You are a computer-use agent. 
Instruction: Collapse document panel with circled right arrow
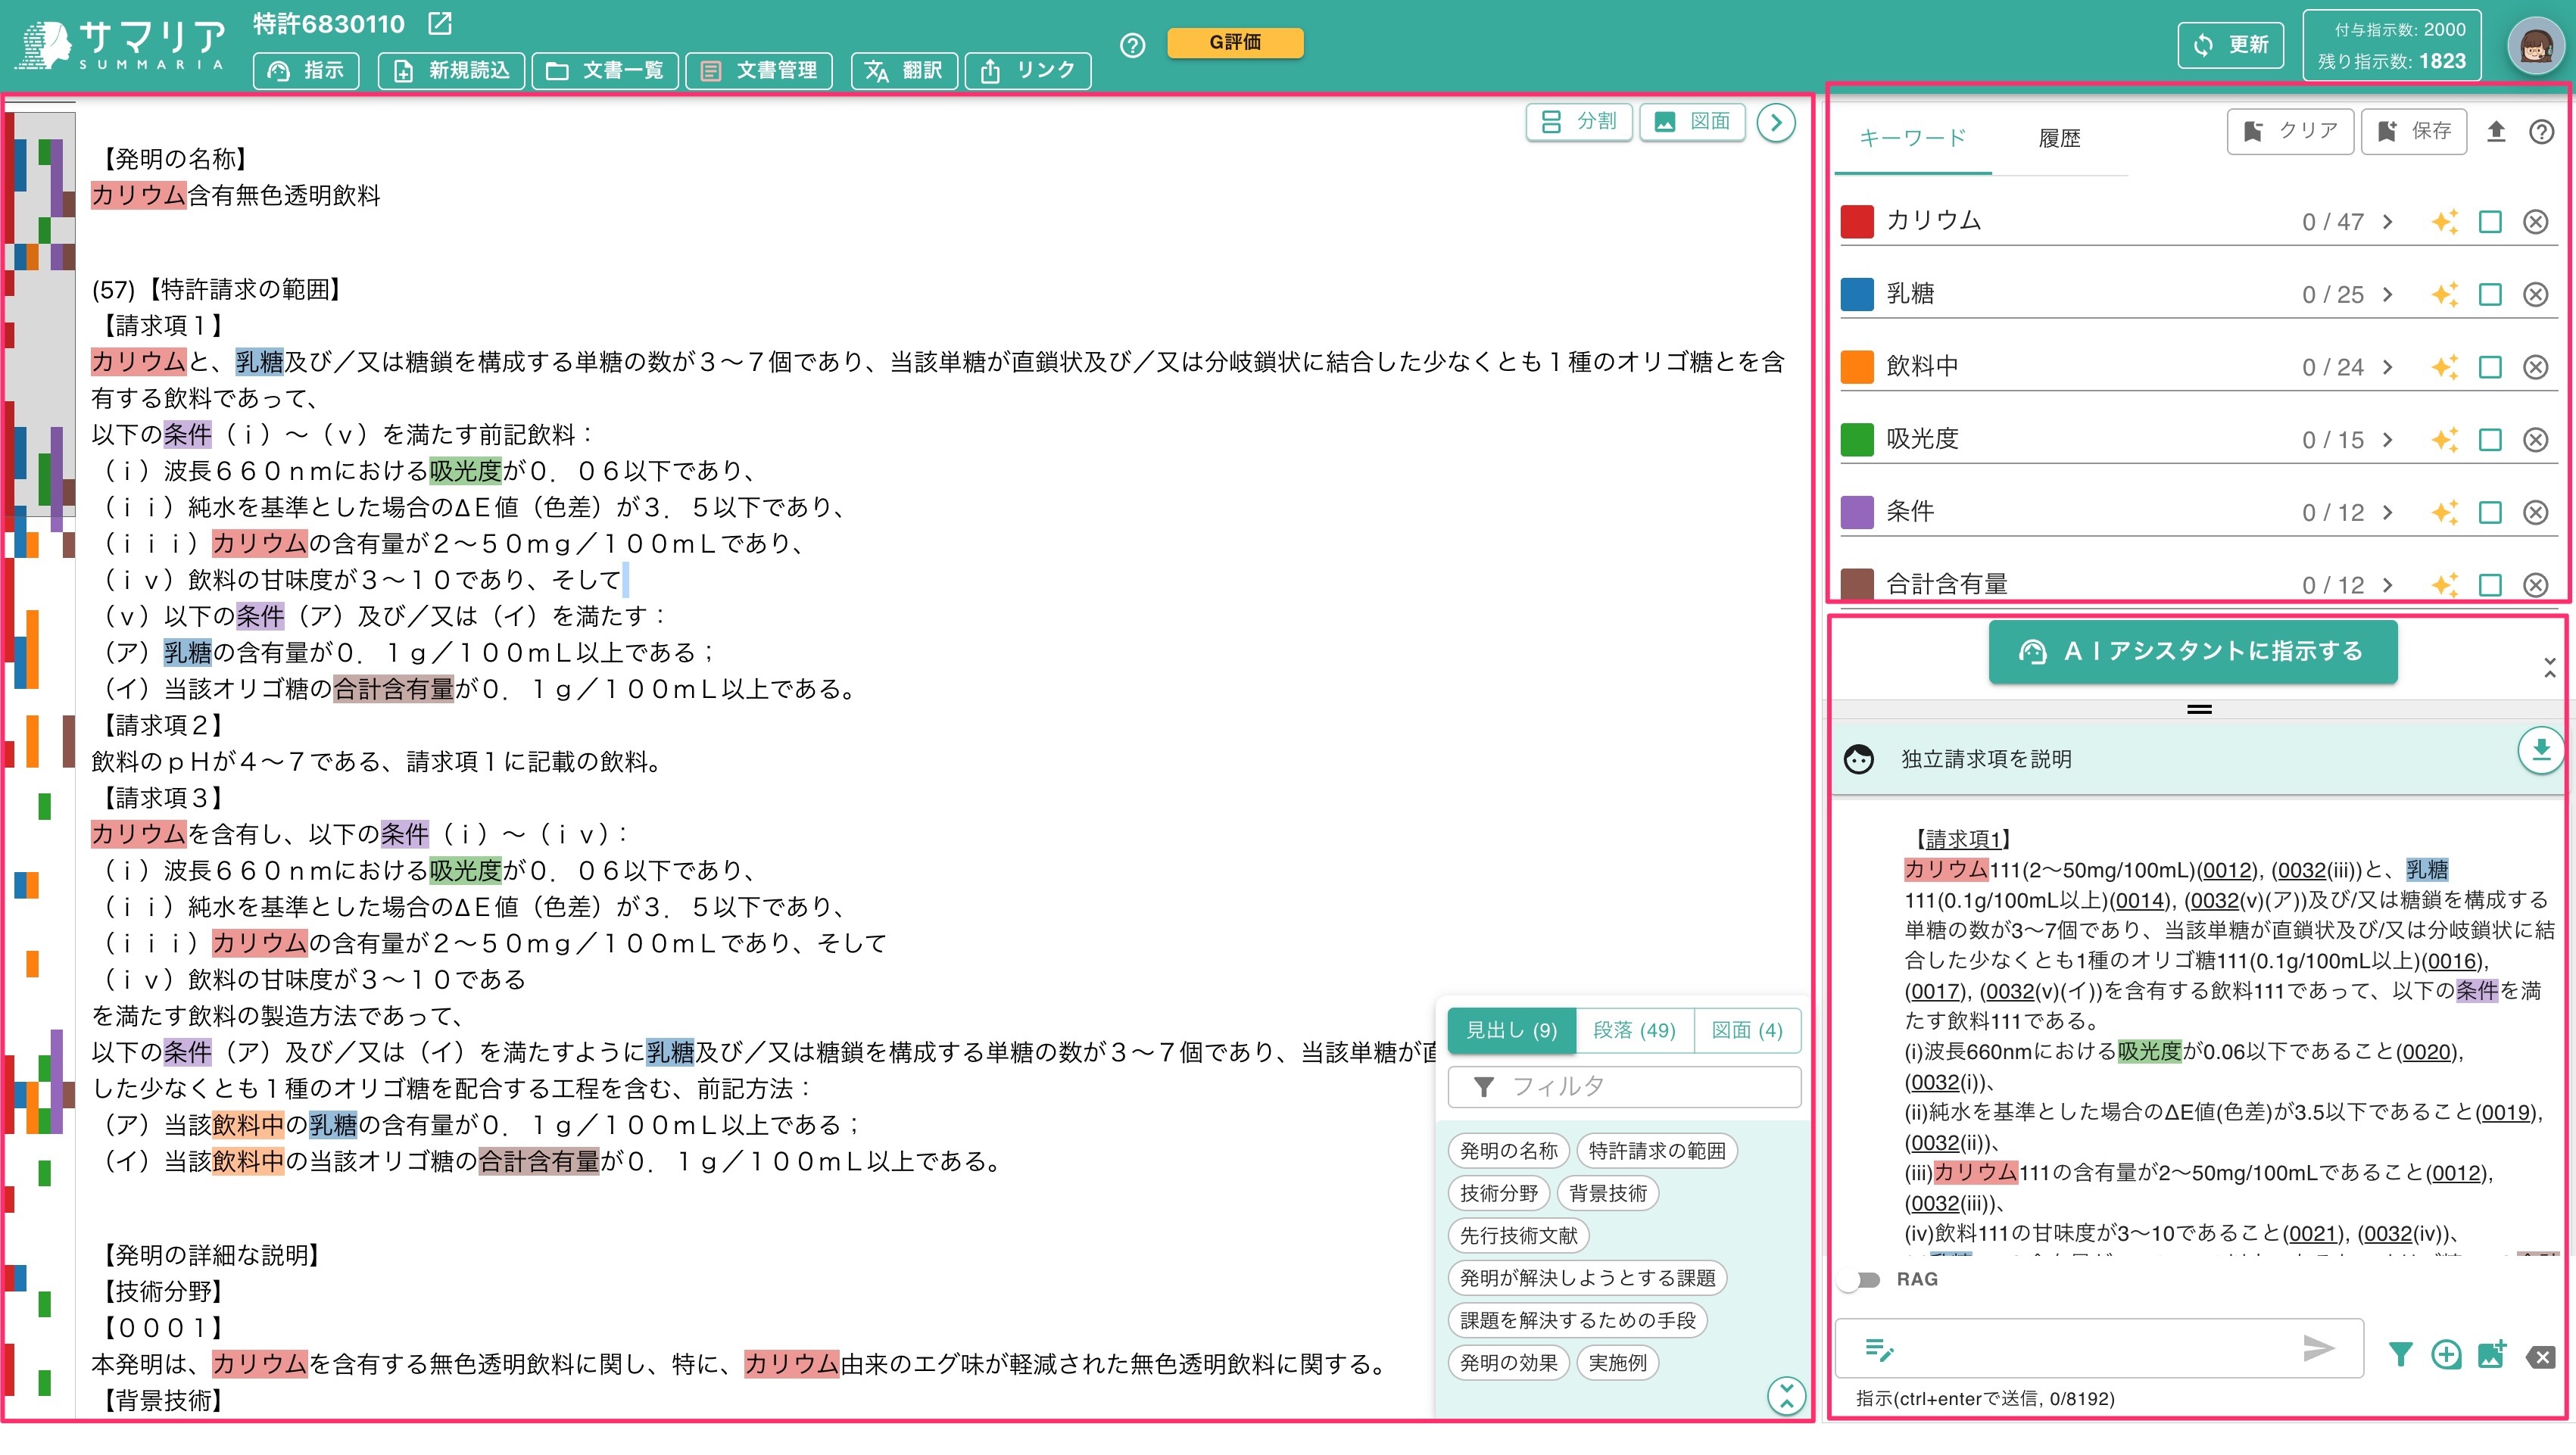(x=1776, y=123)
